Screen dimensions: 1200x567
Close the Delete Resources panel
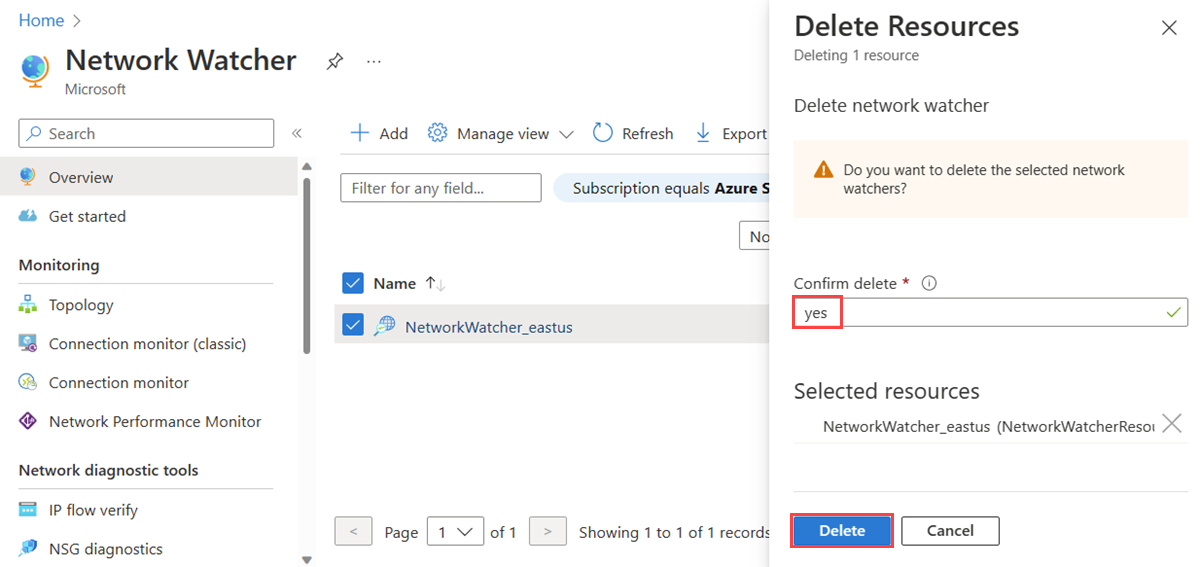[1169, 28]
